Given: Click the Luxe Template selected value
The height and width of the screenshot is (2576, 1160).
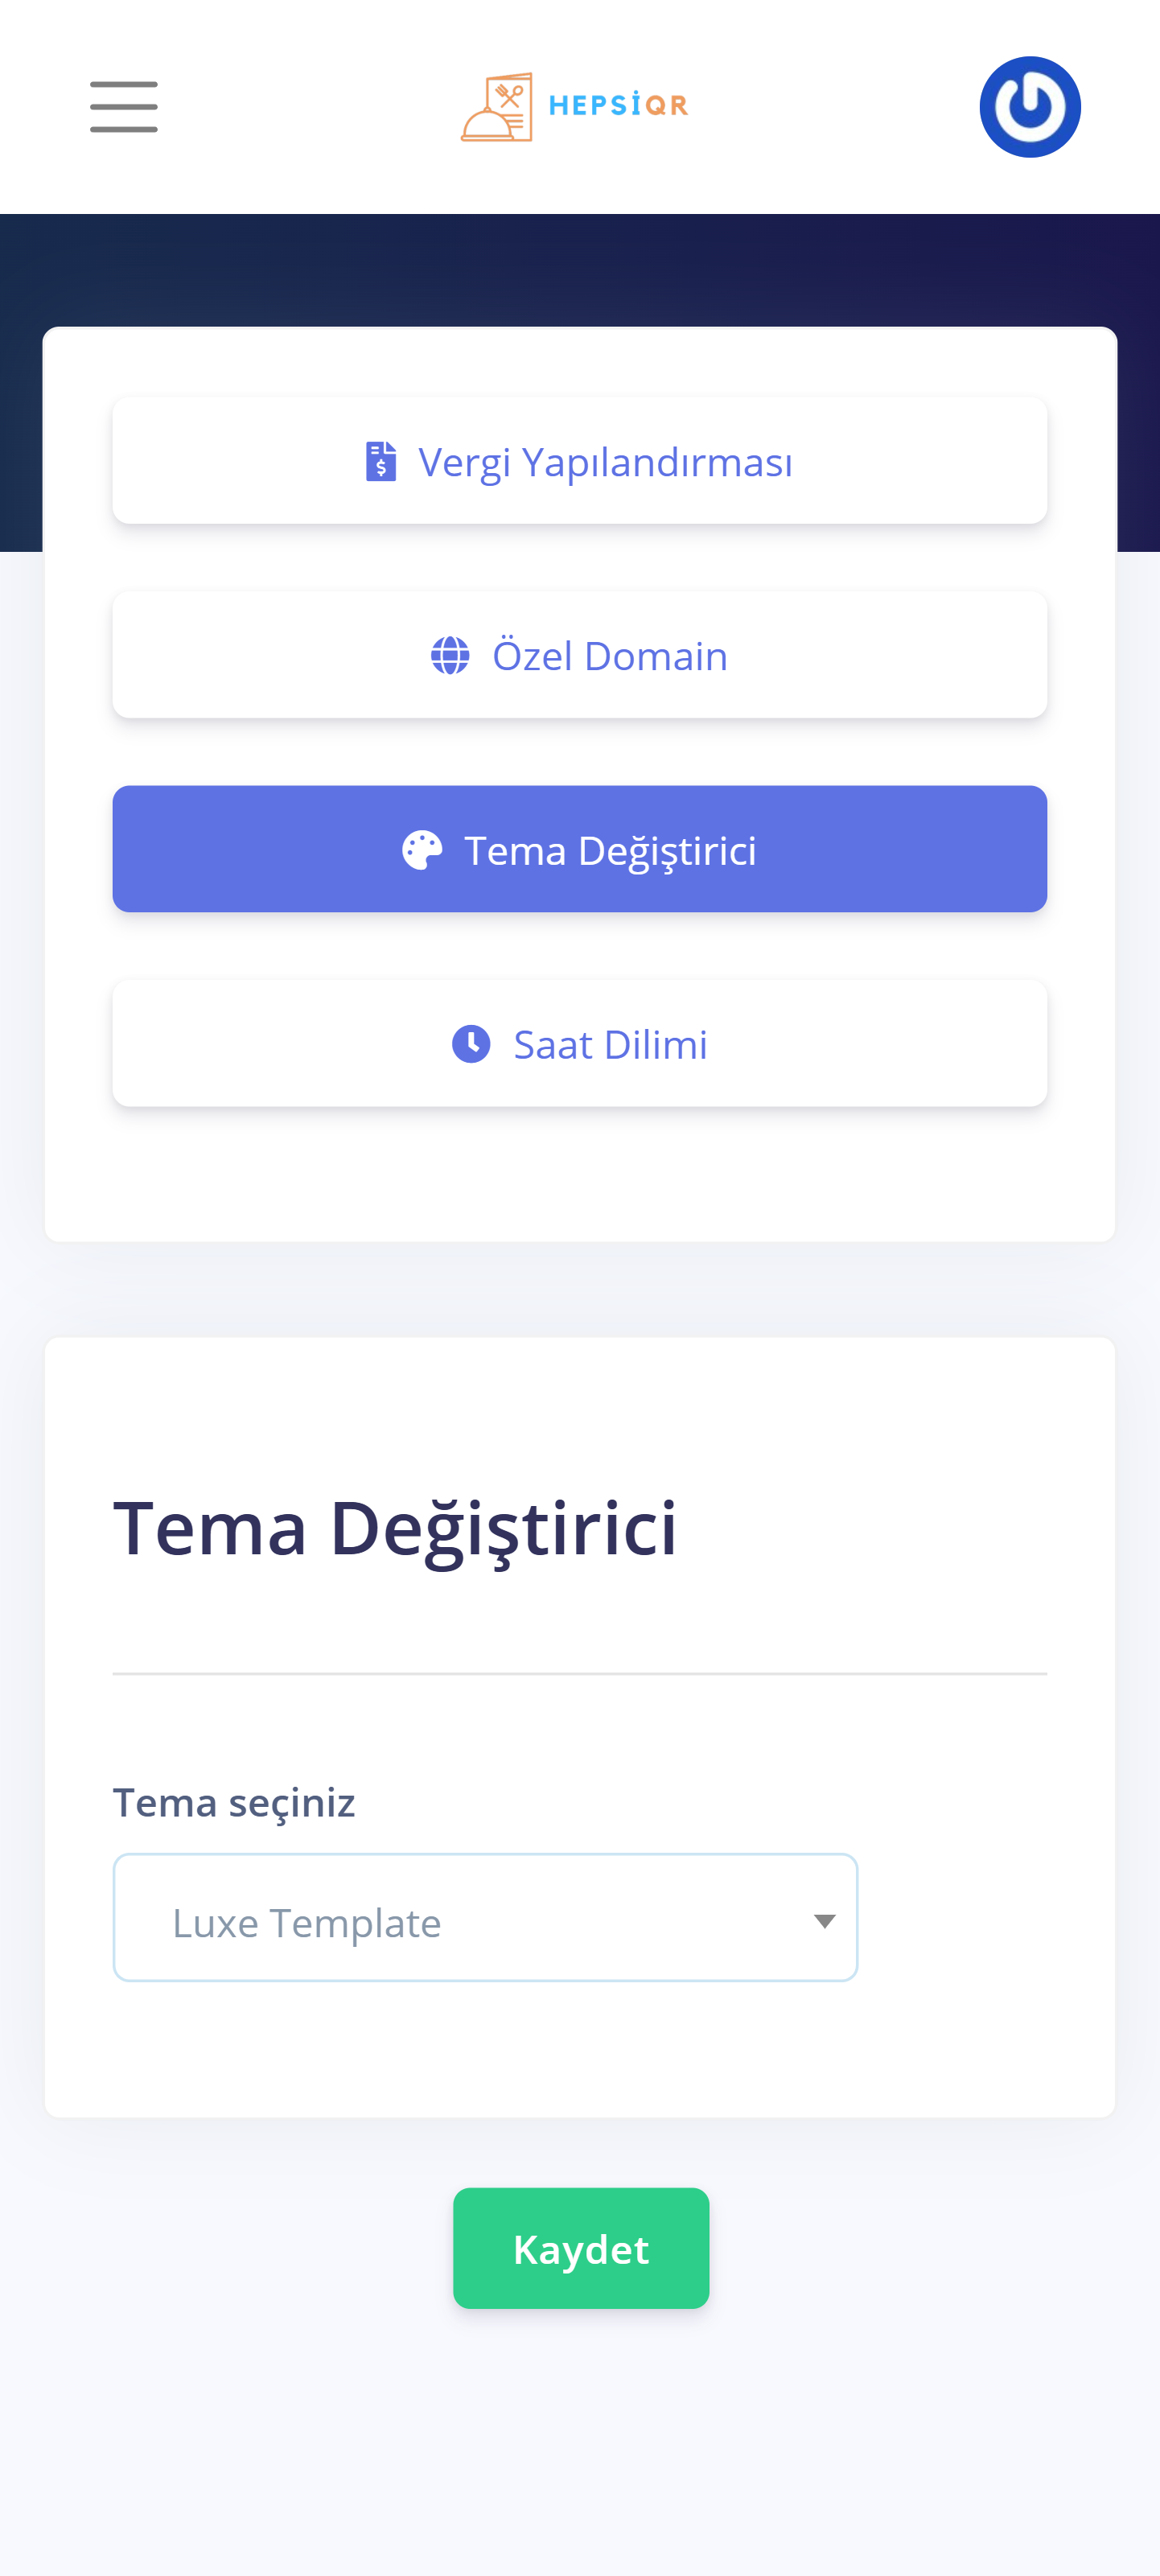Looking at the screenshot, I should [x=307, y=1922].
